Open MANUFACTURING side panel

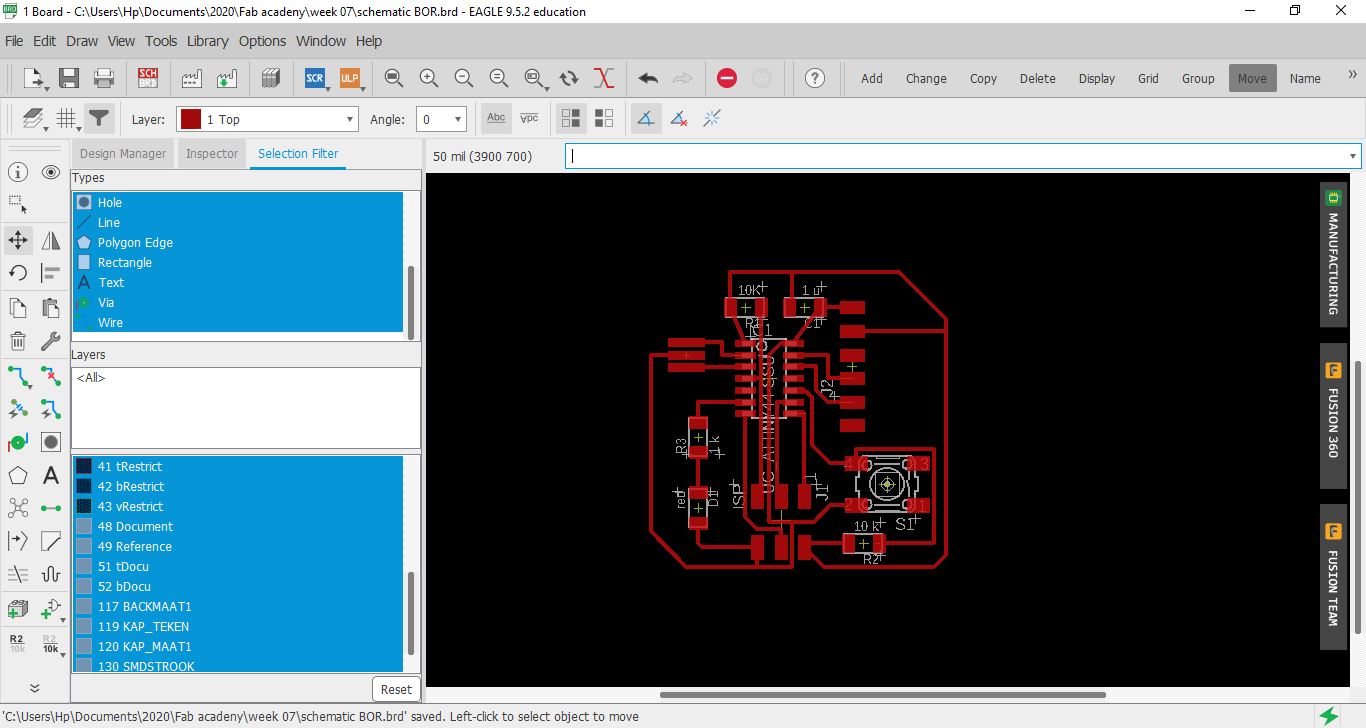coord(1332,254)
